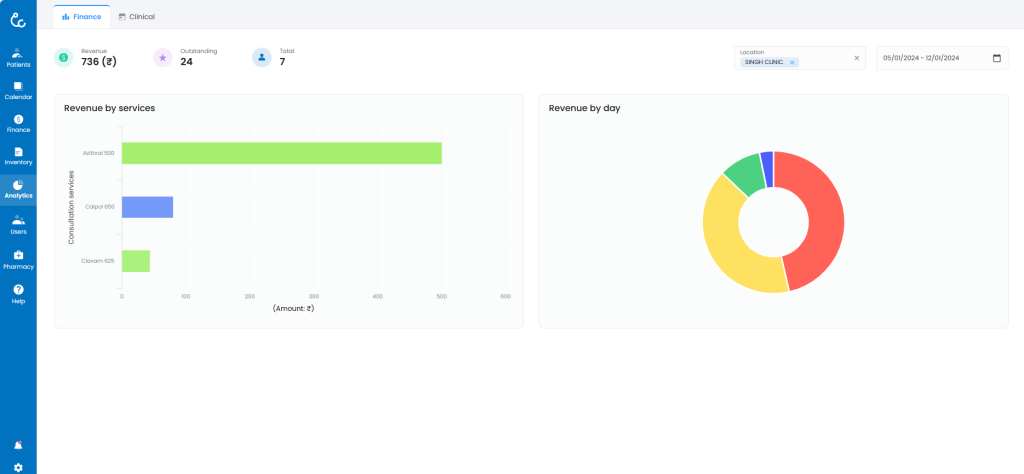Switch to the Clinical tab
1024x474 pixels.
[136, 17]
